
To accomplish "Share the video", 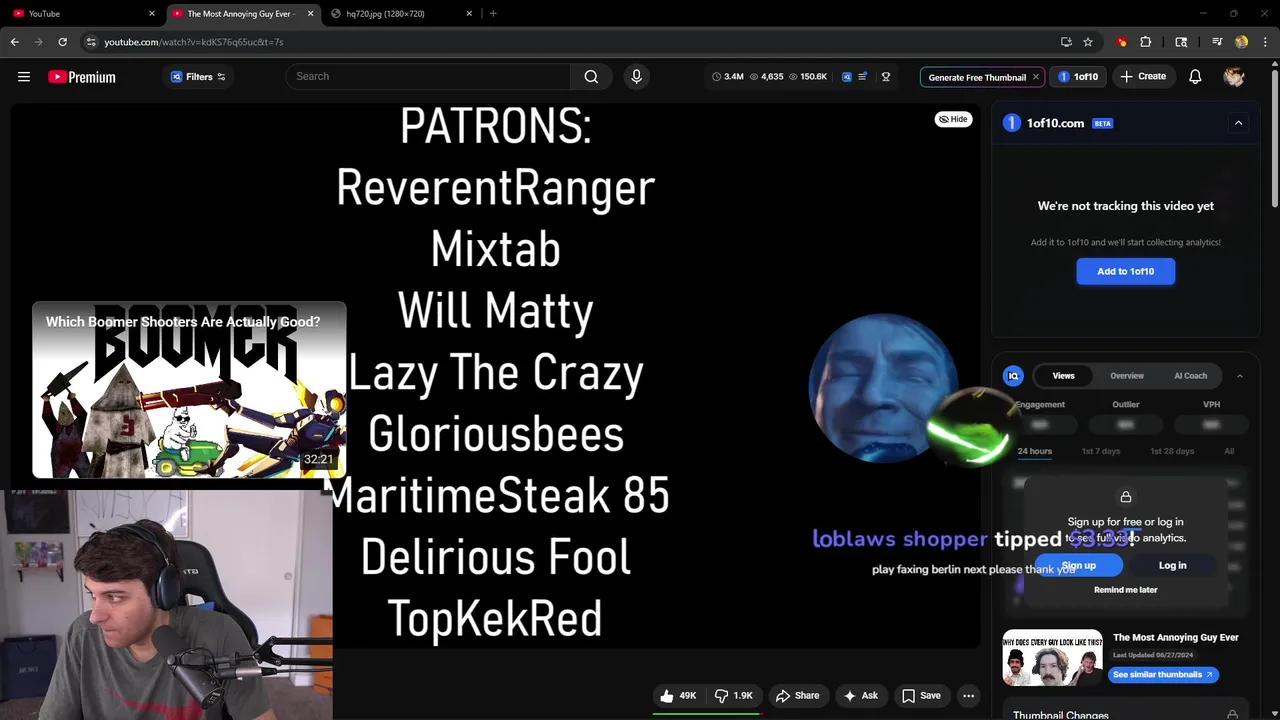I will pos(797,696).
